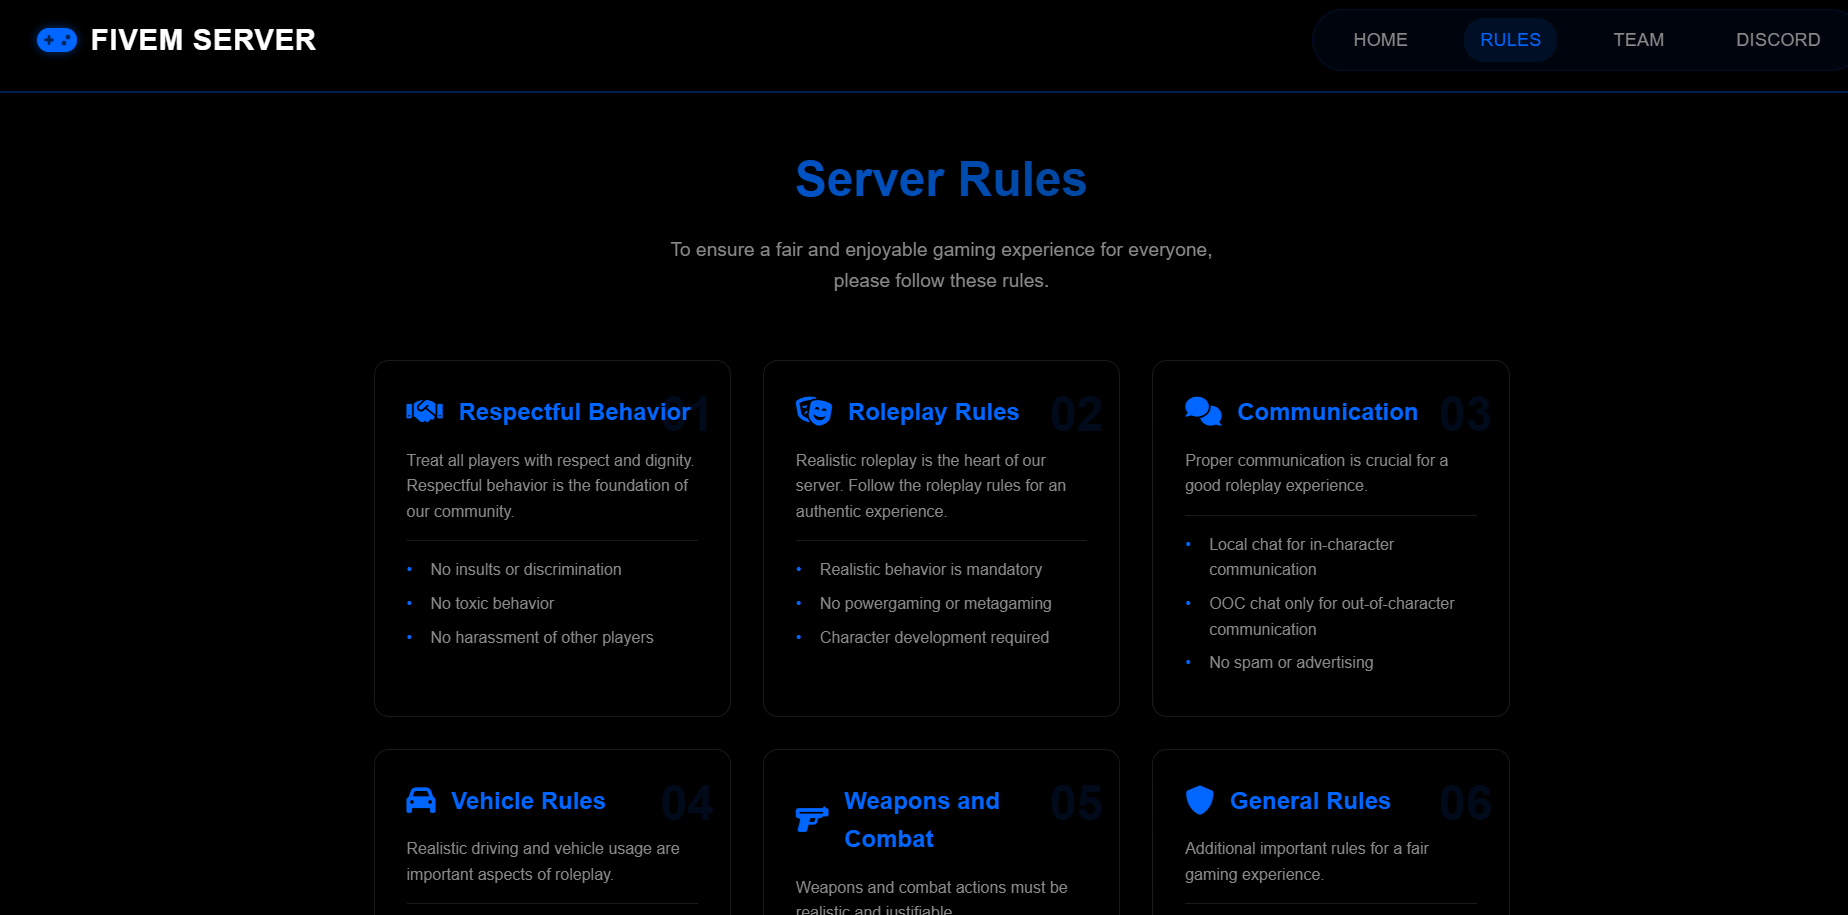Click the Communication card heading
Viewport: 1848px width, 915px height.
coord(1327,411)
